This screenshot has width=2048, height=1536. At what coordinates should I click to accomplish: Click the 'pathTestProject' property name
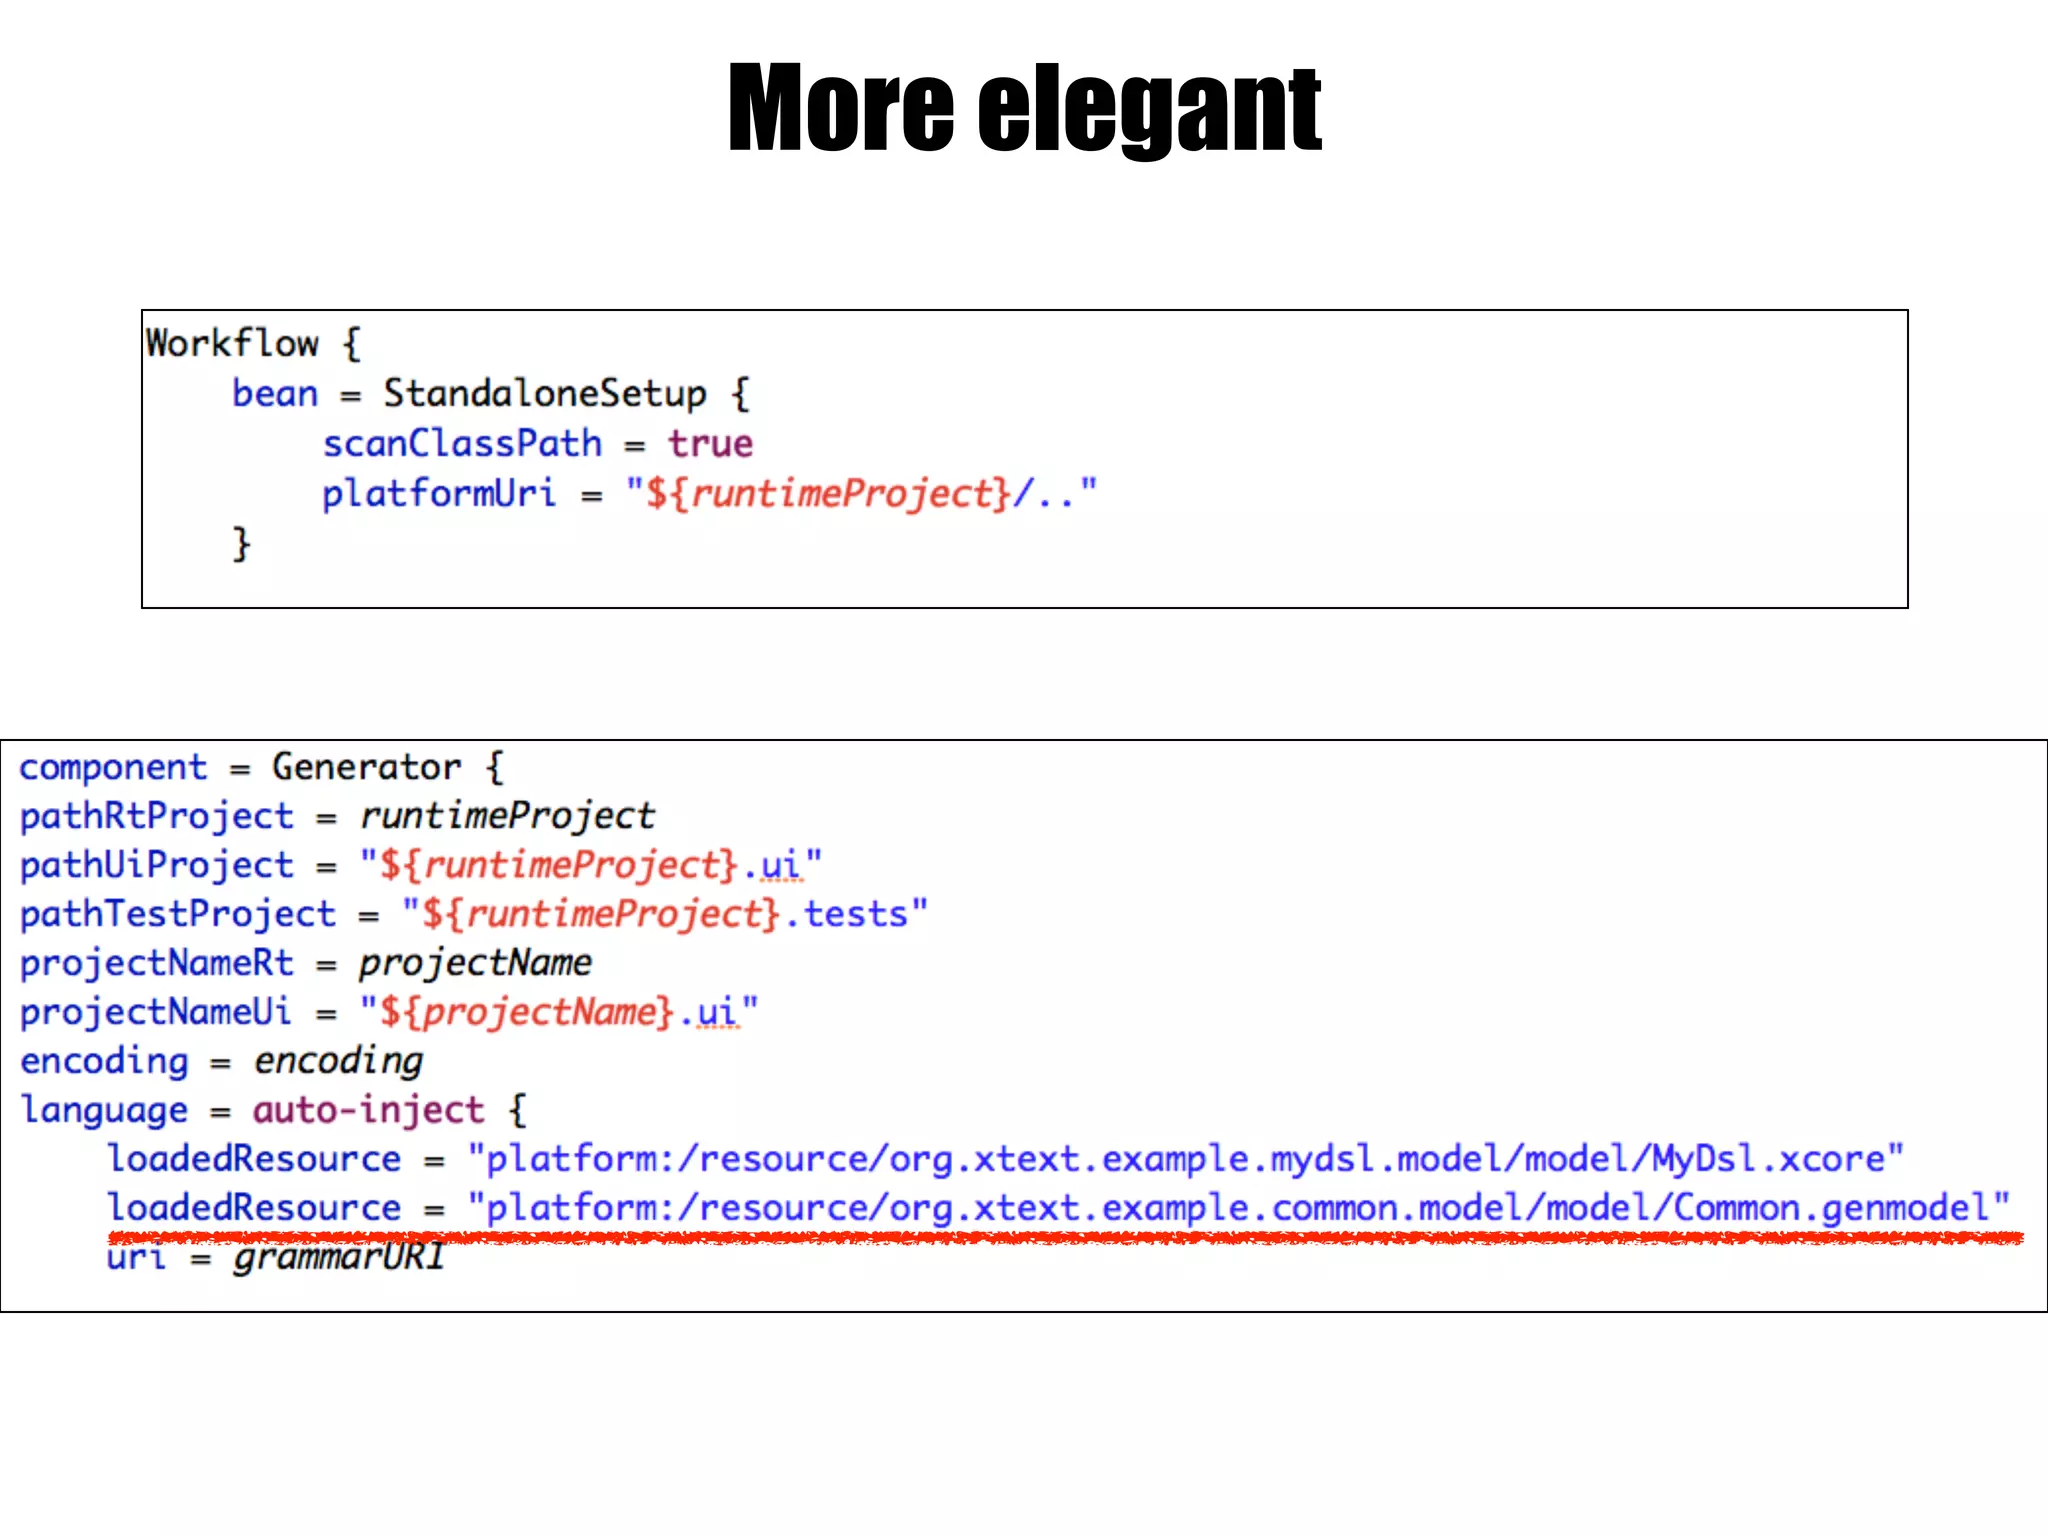click(x=178, y=914)
